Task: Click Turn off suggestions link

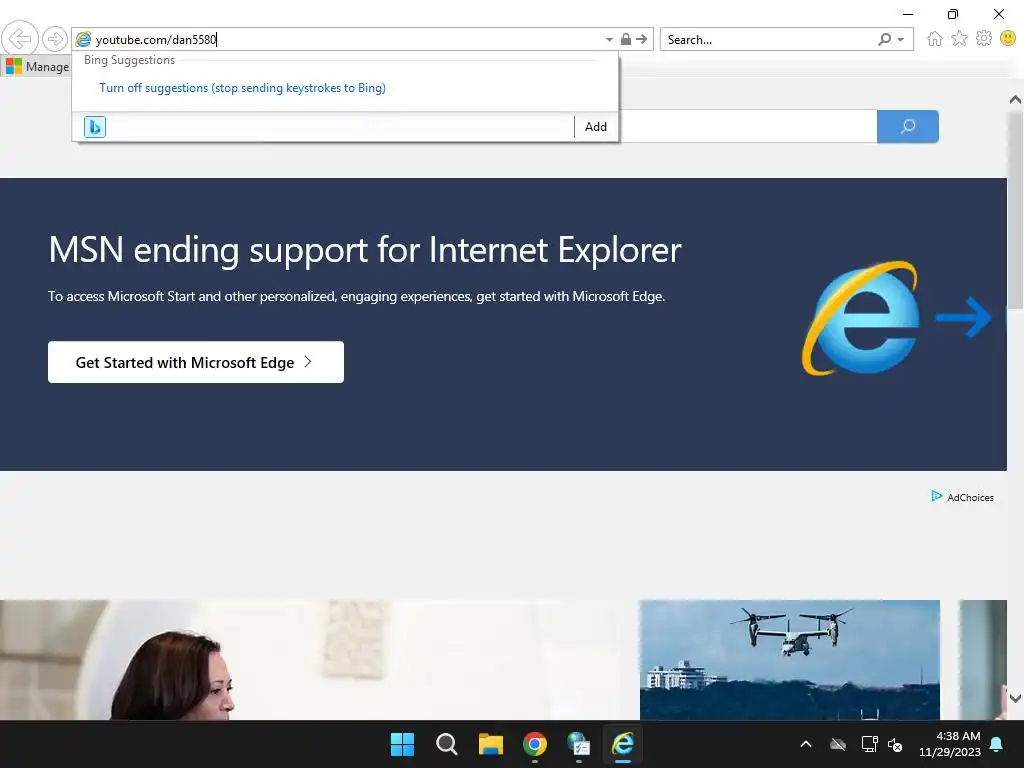Action: (x=242, y=88)
